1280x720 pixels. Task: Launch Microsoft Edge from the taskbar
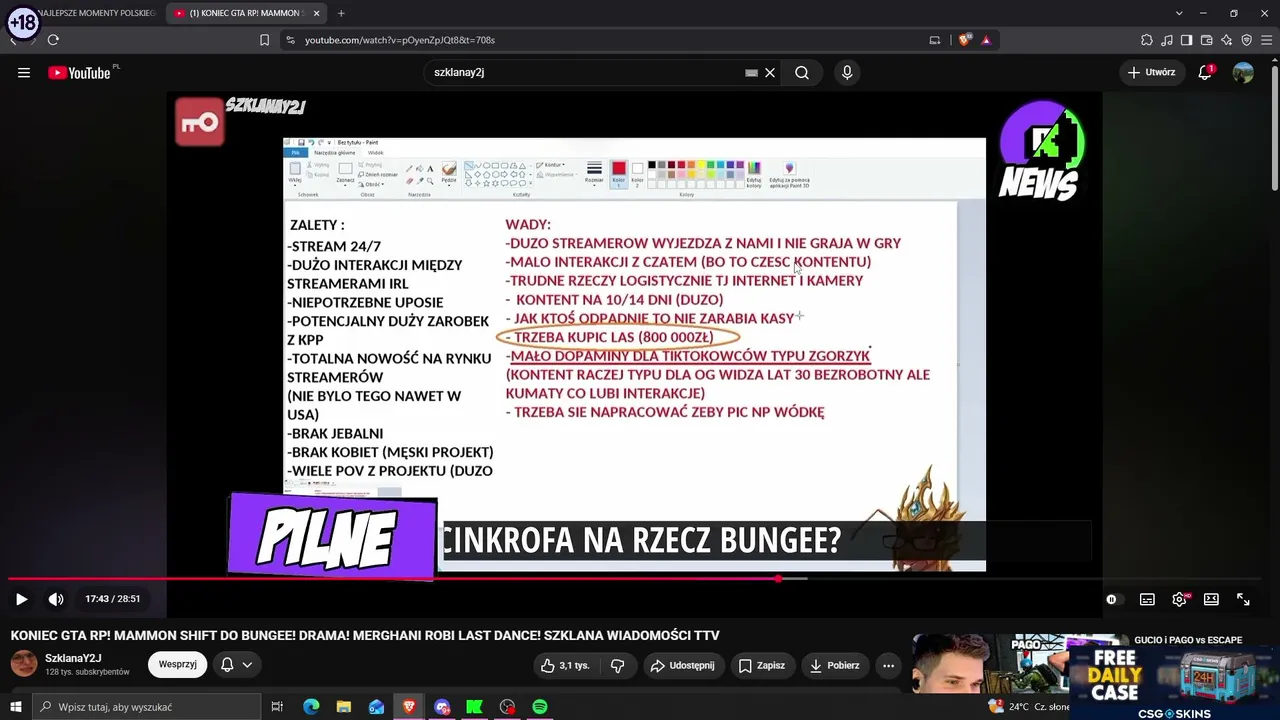coord(311,707)
